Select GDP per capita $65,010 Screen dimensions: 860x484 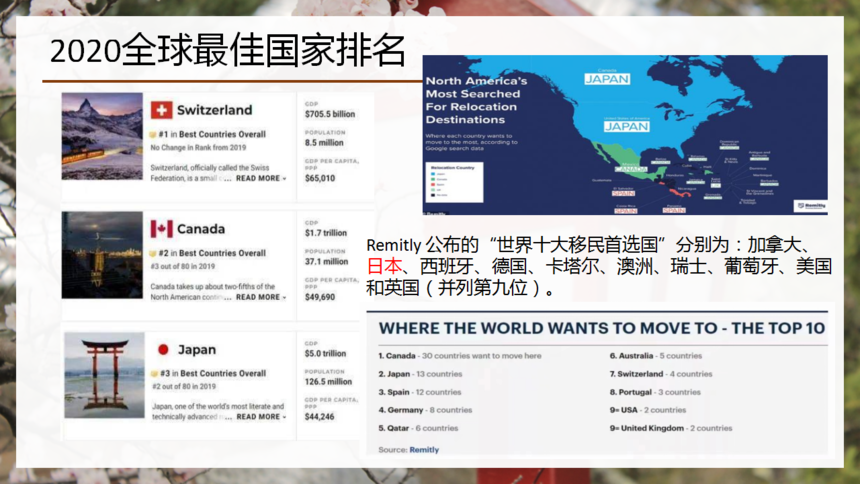pos(320,178)
